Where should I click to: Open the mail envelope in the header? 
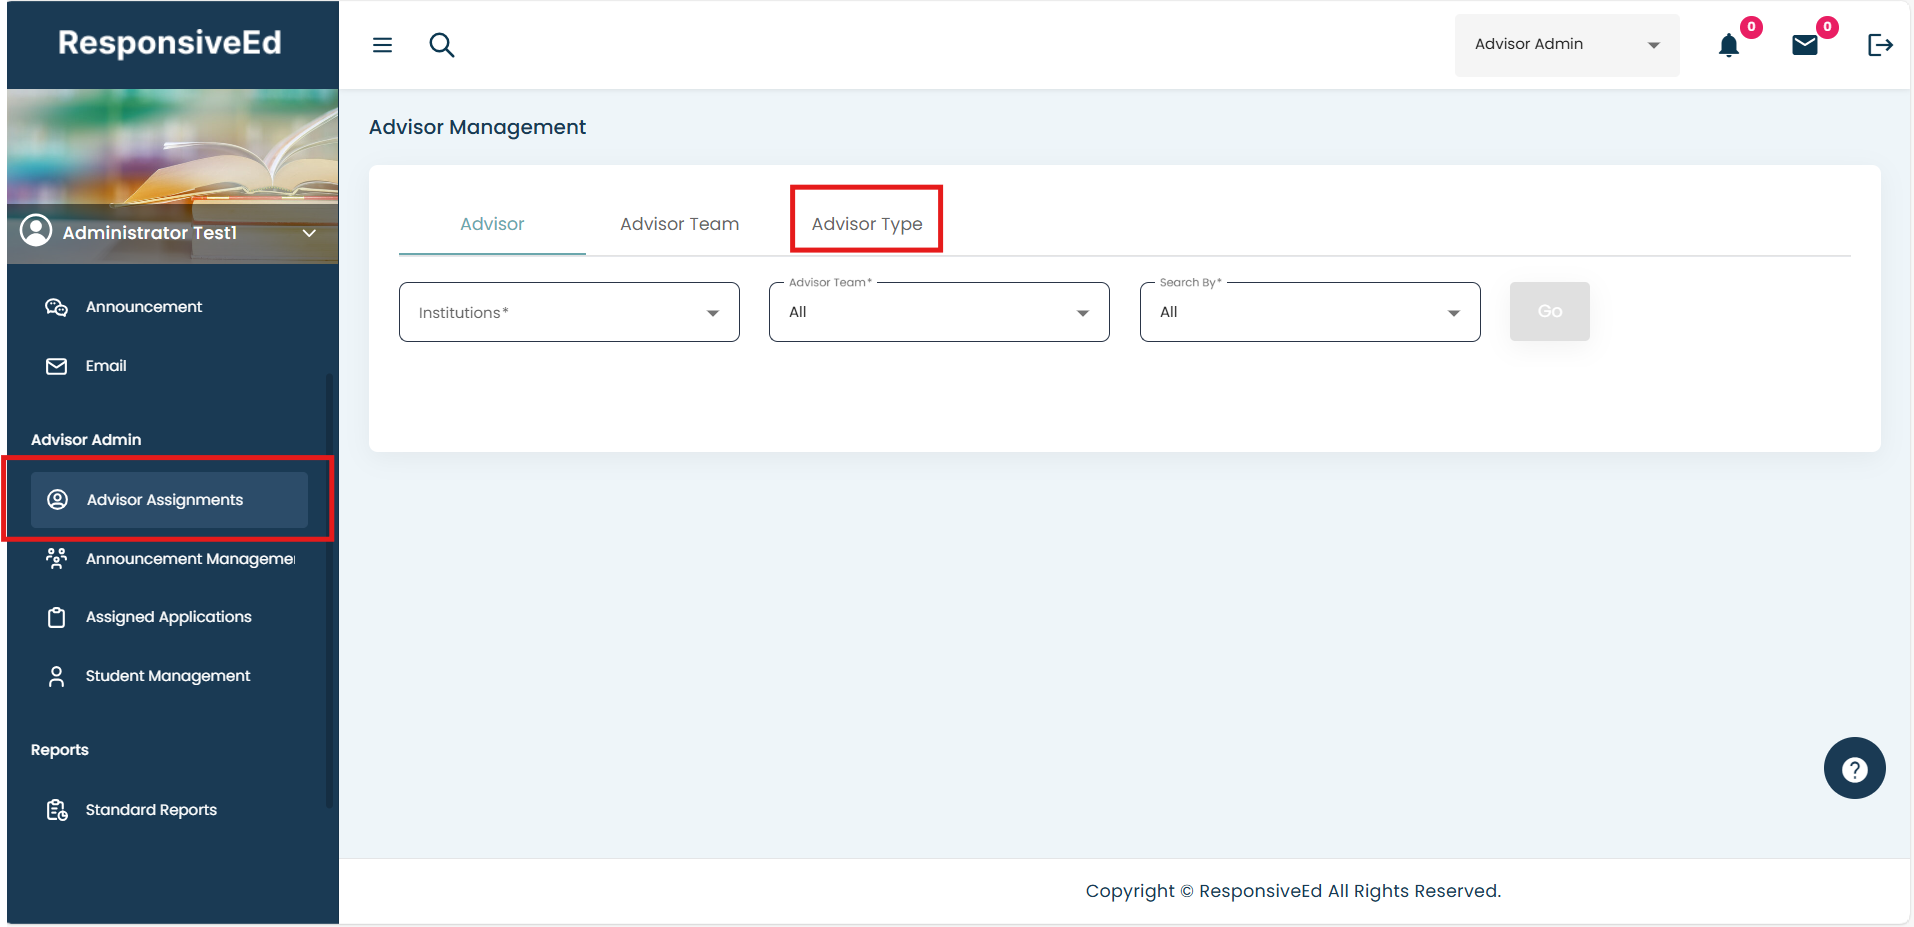[1804, 45]
